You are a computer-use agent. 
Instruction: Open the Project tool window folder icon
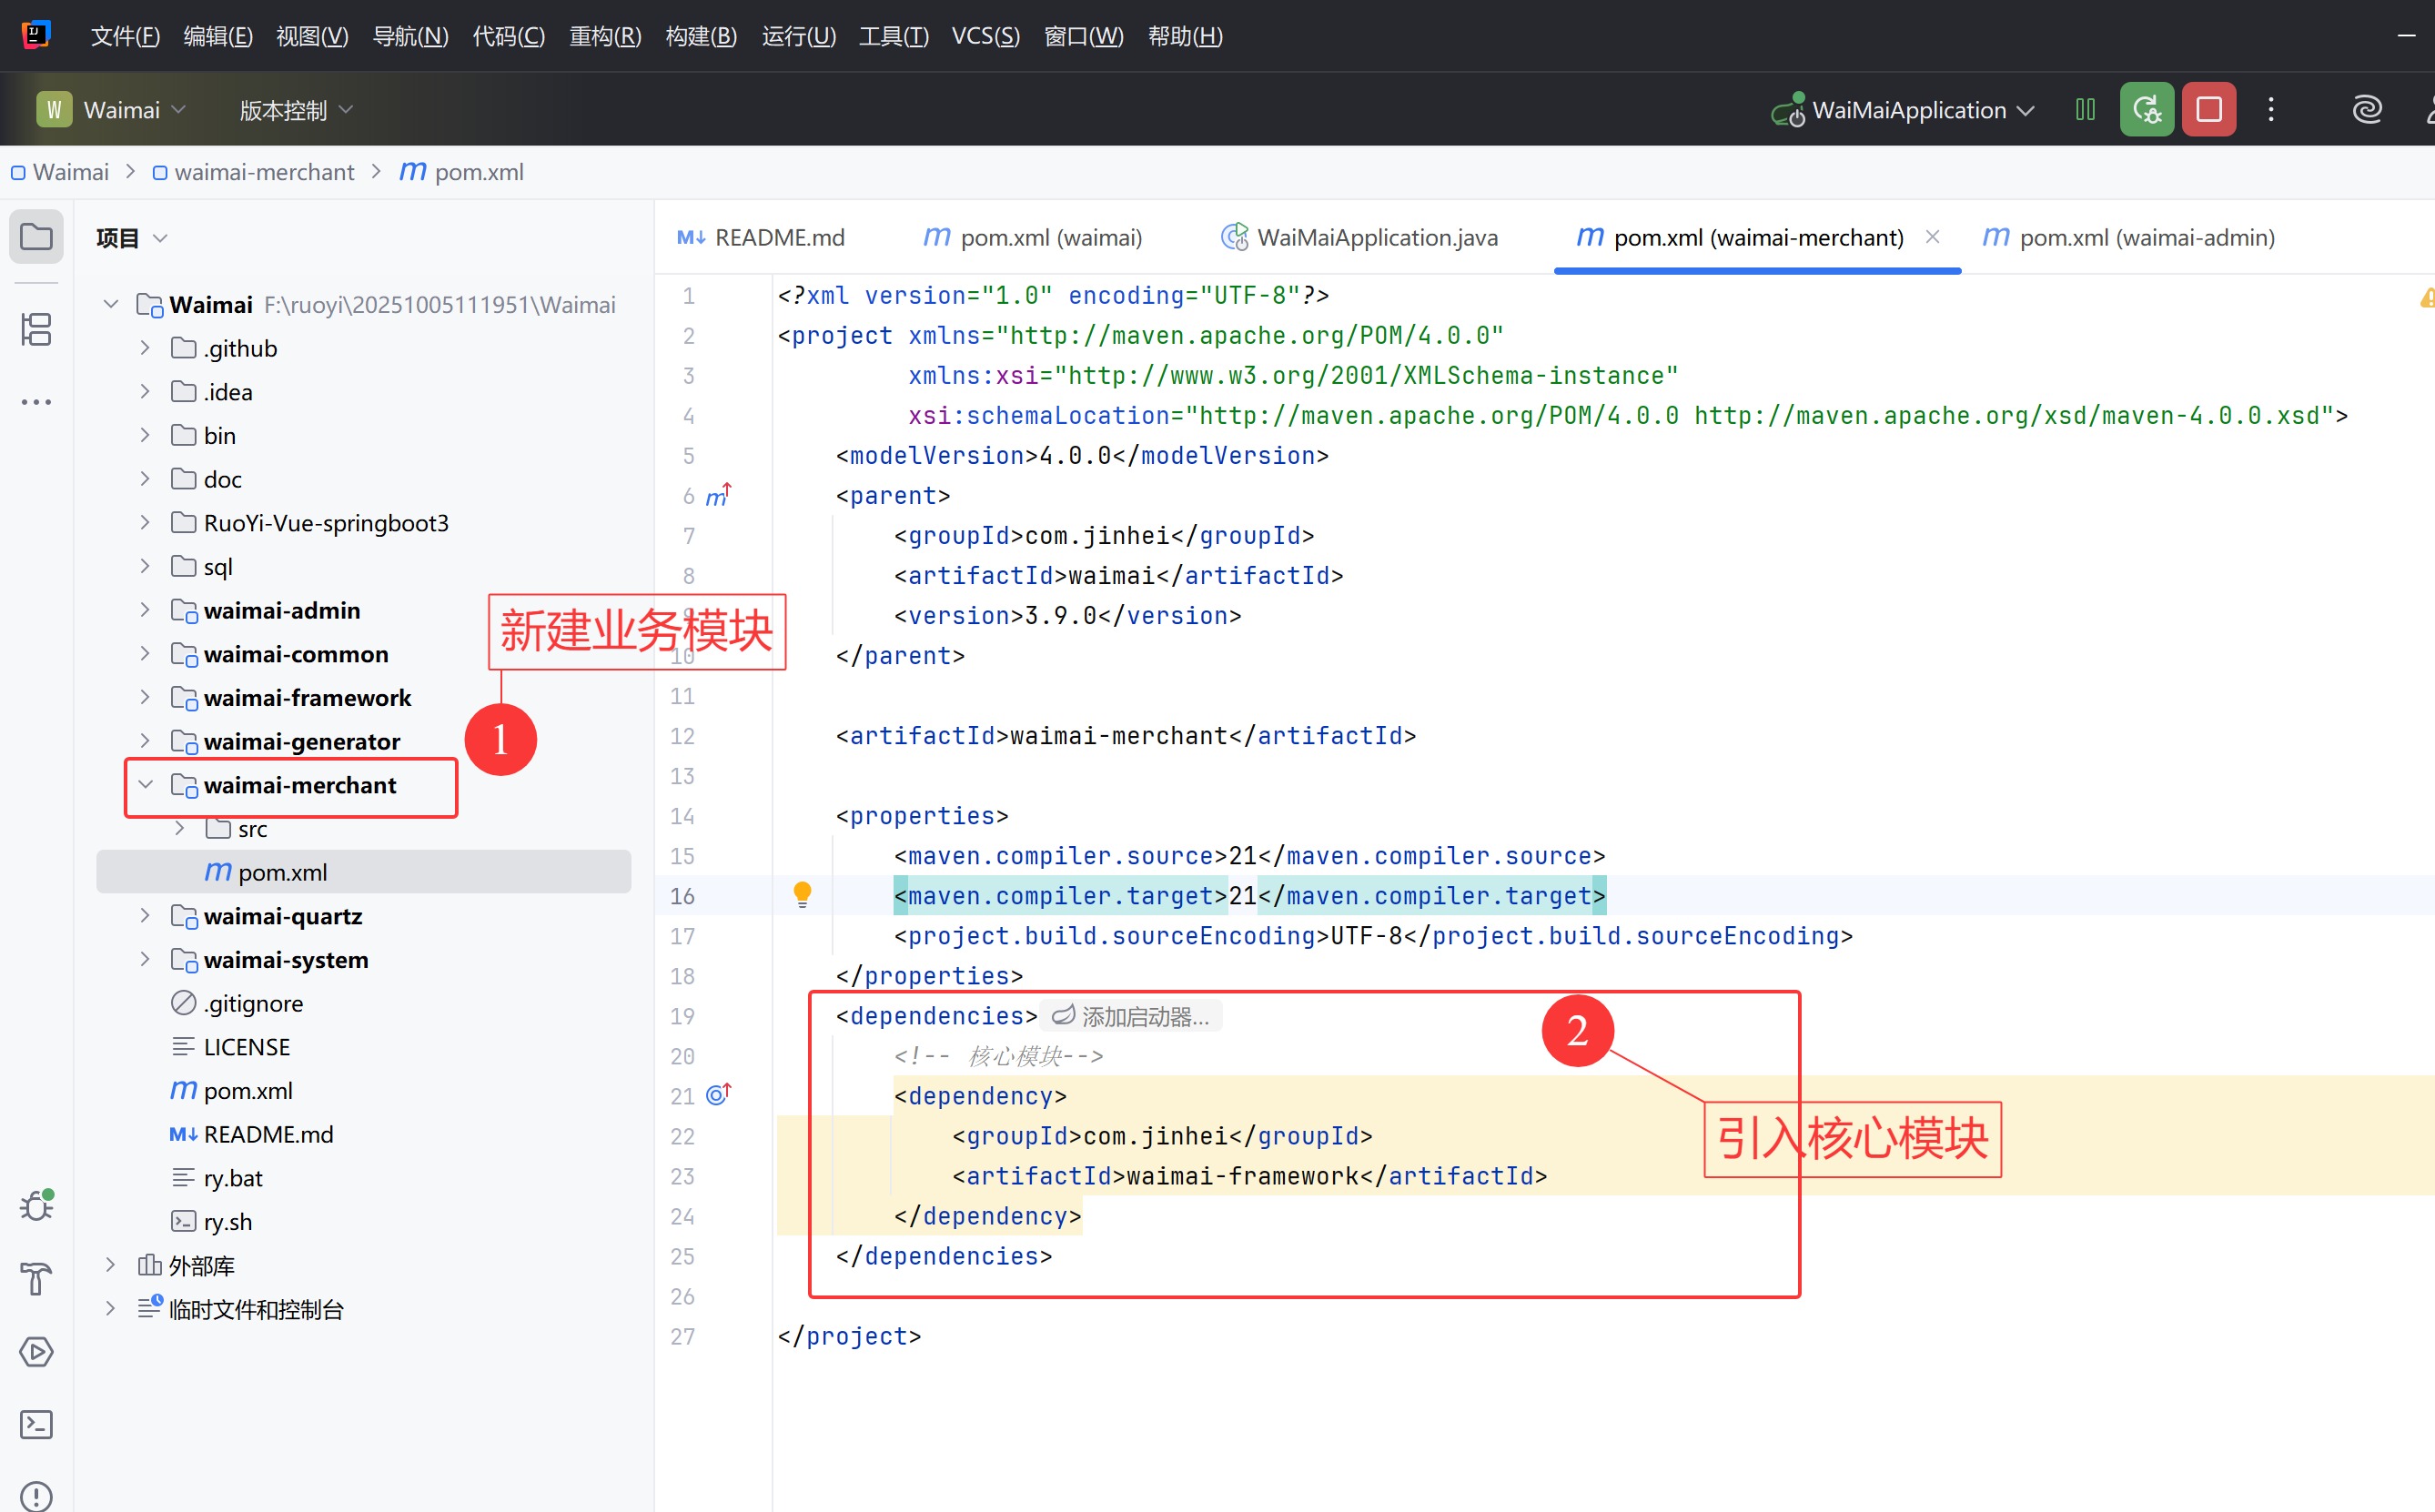click(37, 237)
